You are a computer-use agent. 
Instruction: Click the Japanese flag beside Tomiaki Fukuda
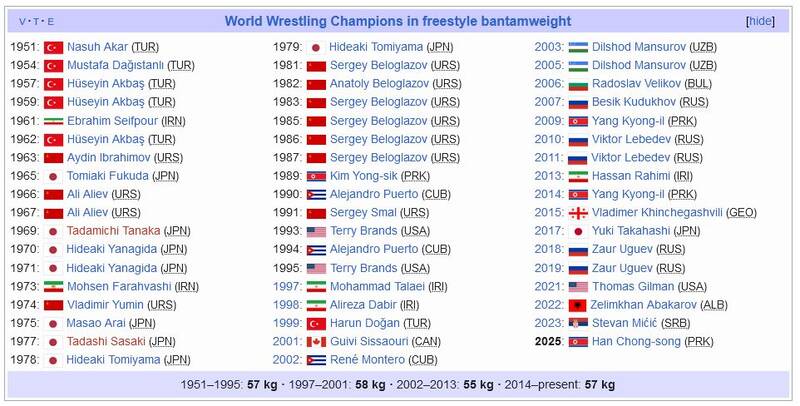tap(53, 176)
